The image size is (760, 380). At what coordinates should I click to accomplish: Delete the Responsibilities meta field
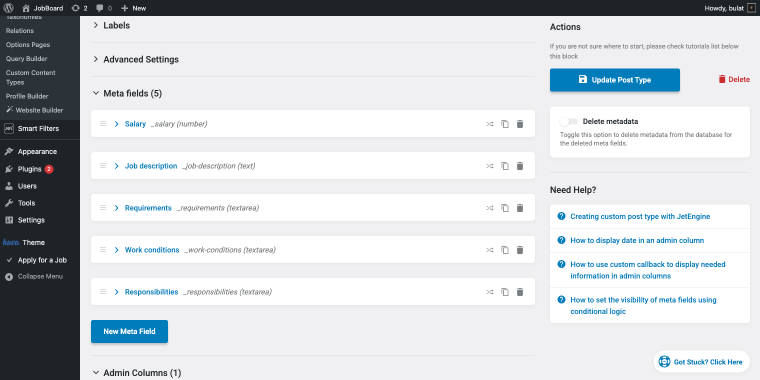(x=520, y=292)
